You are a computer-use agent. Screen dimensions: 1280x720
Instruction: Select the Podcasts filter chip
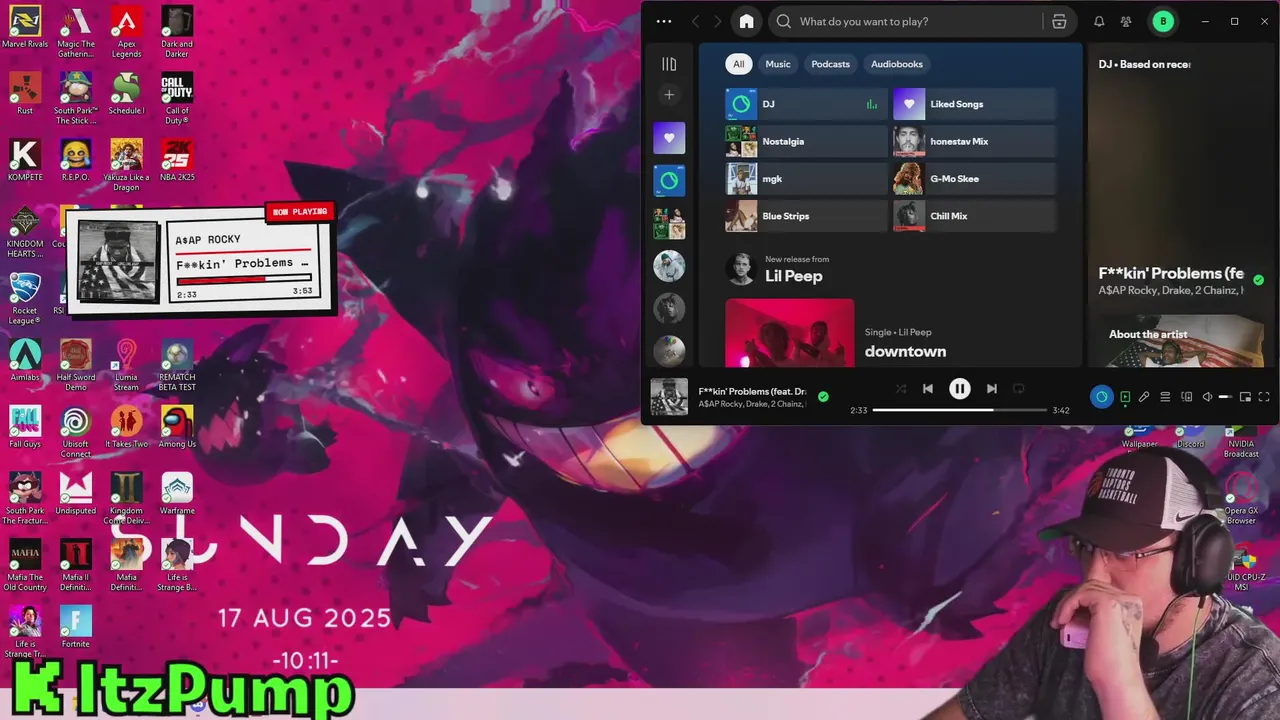click(x=830, y=64)
